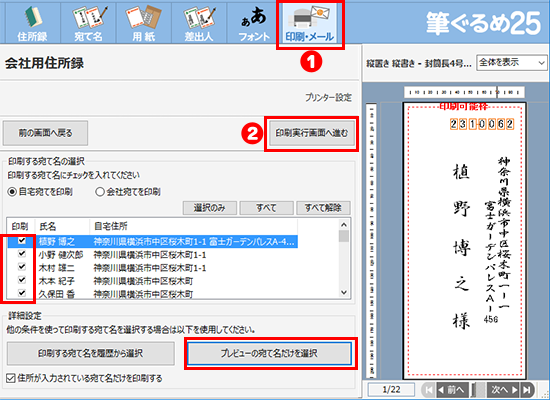Click address list scroll up arrow
The width and height of the screenshot is (550, 400).
click(x=344, y=225)
